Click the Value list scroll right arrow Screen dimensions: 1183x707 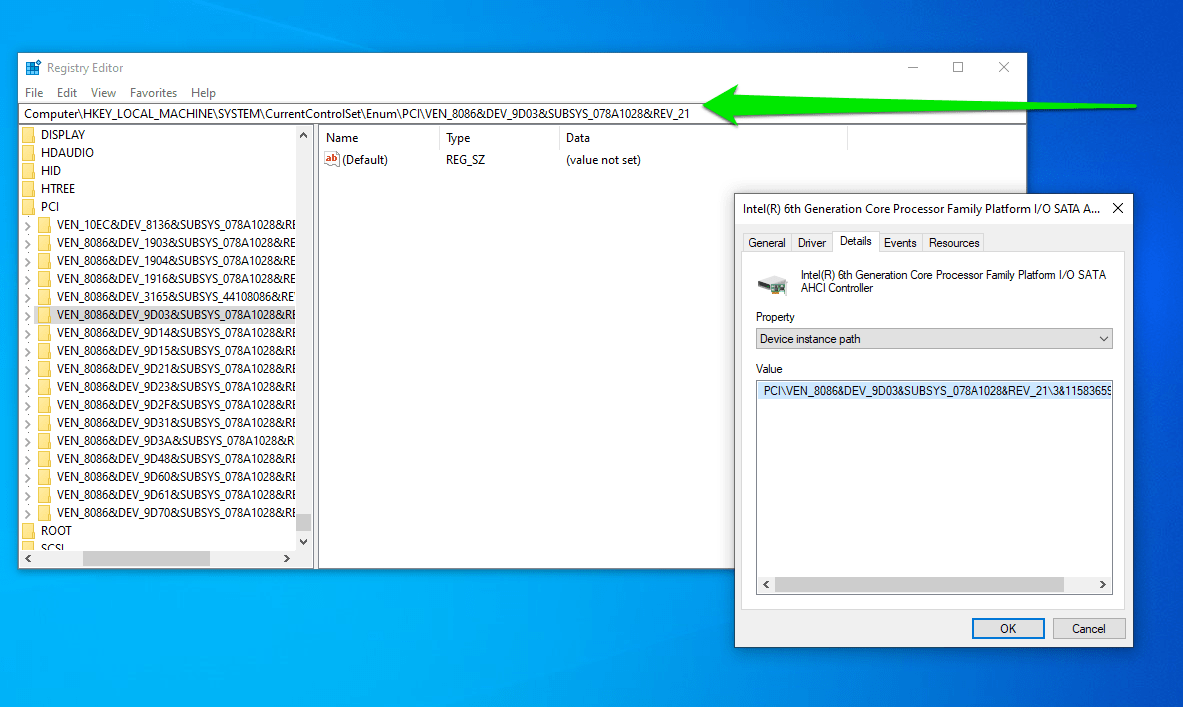(x=1102, y=585)
